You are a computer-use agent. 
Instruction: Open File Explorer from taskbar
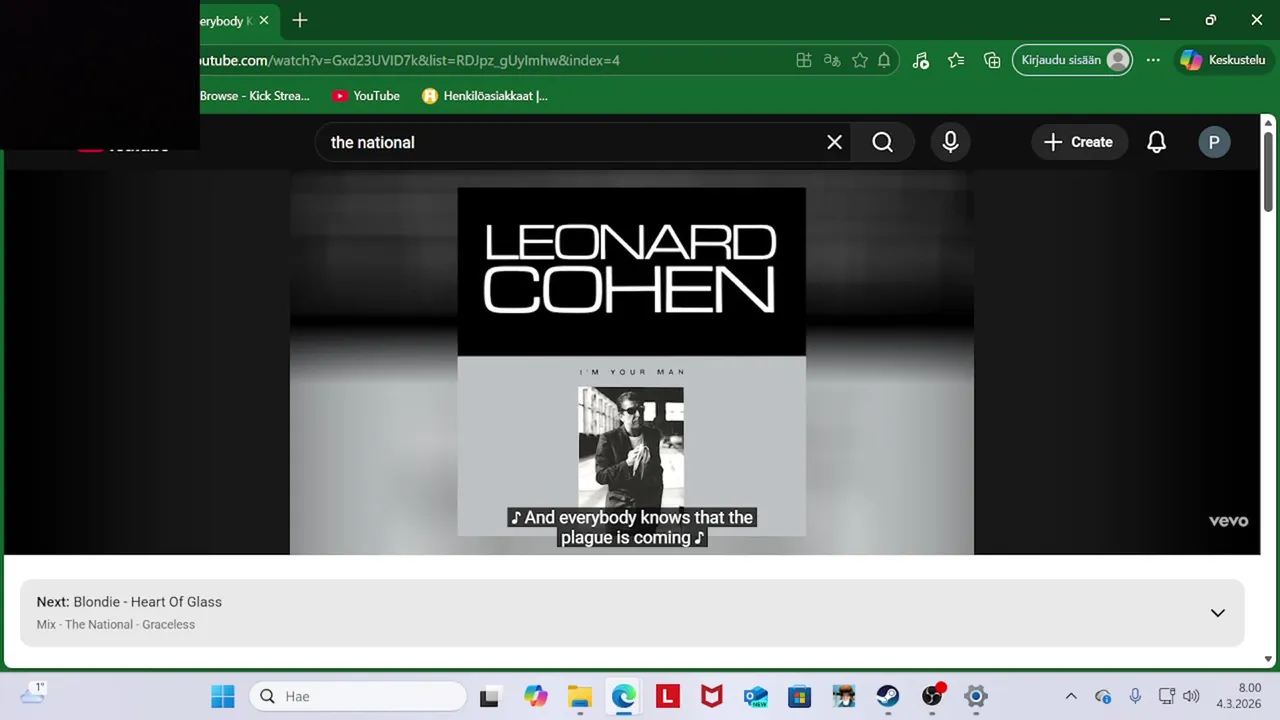click(x=580, y=696)
